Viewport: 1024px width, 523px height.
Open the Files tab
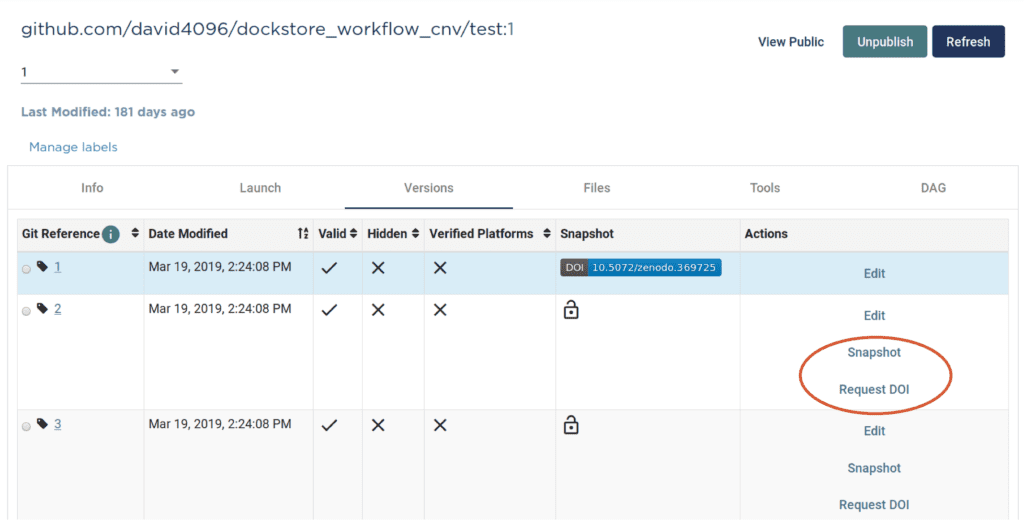597,188
